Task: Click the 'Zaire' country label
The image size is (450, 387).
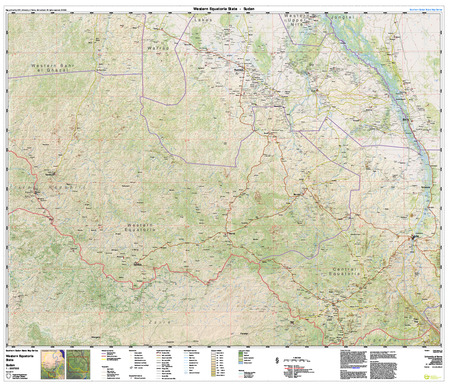Action: [160, 322]
